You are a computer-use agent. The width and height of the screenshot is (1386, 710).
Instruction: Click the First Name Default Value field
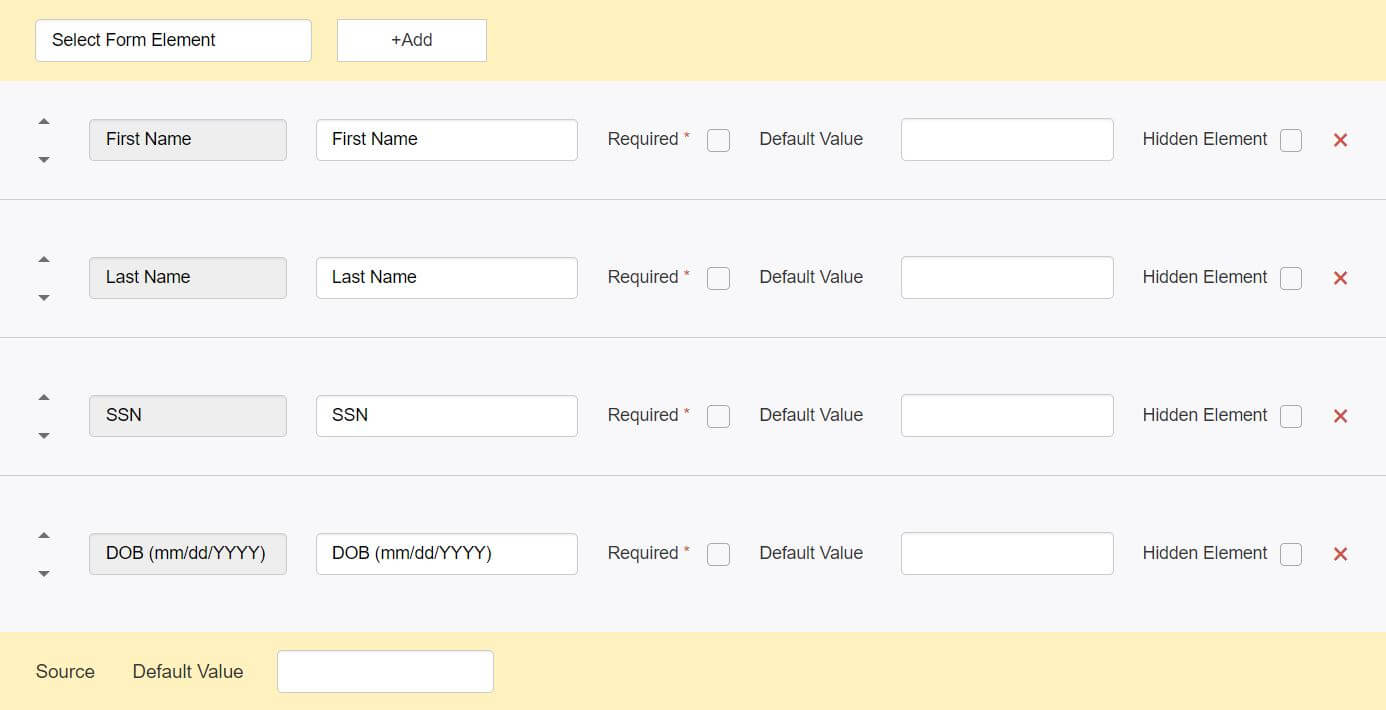(x=1007, y=139)
